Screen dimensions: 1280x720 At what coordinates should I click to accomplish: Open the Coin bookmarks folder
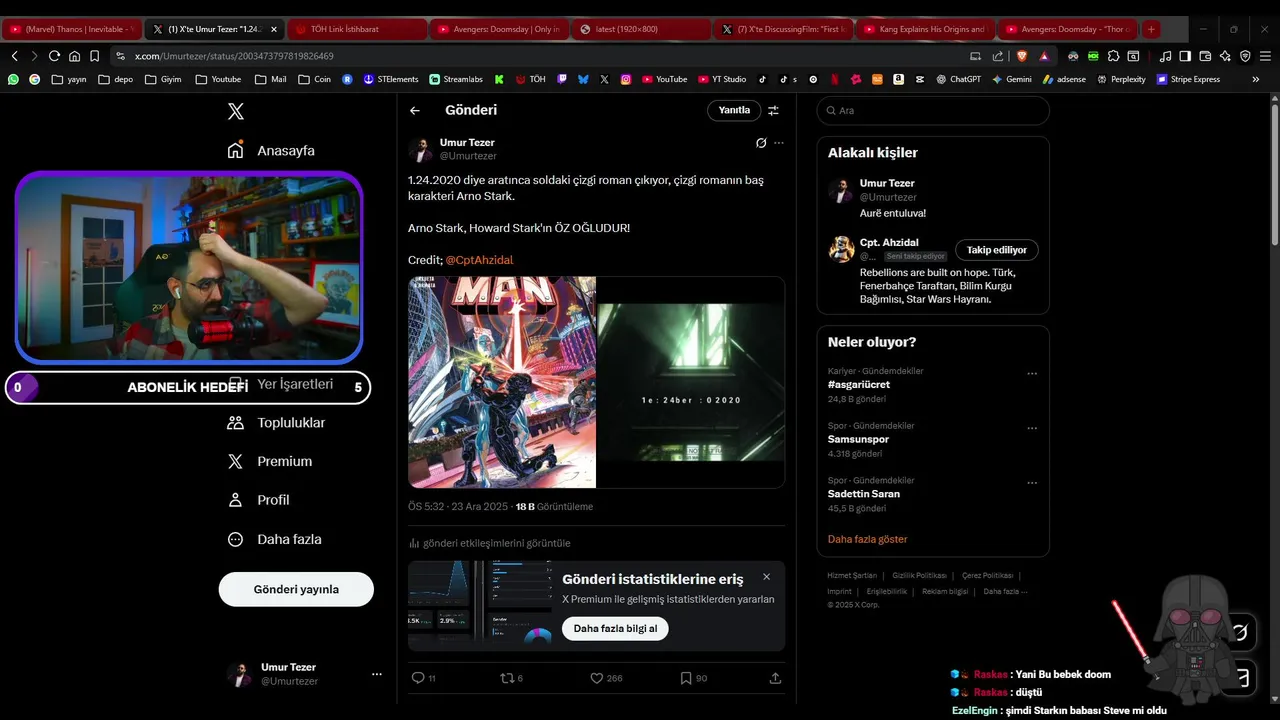pyautogui.click(x=314, y=79)
